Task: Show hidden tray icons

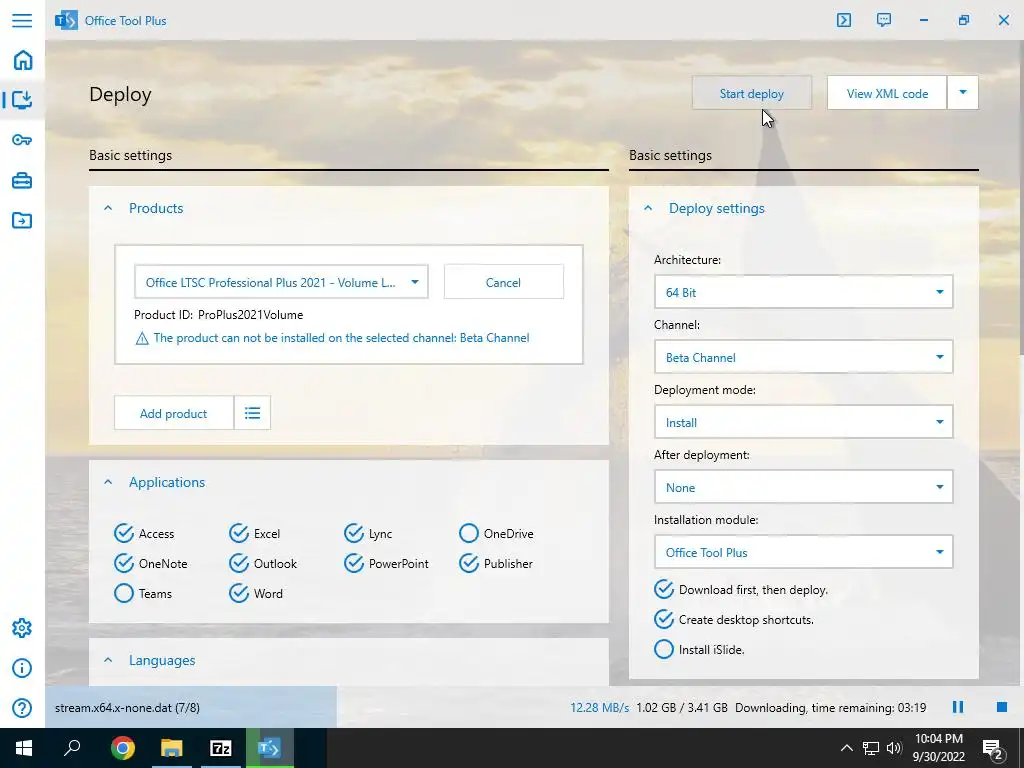Action: tap(846, 748)
